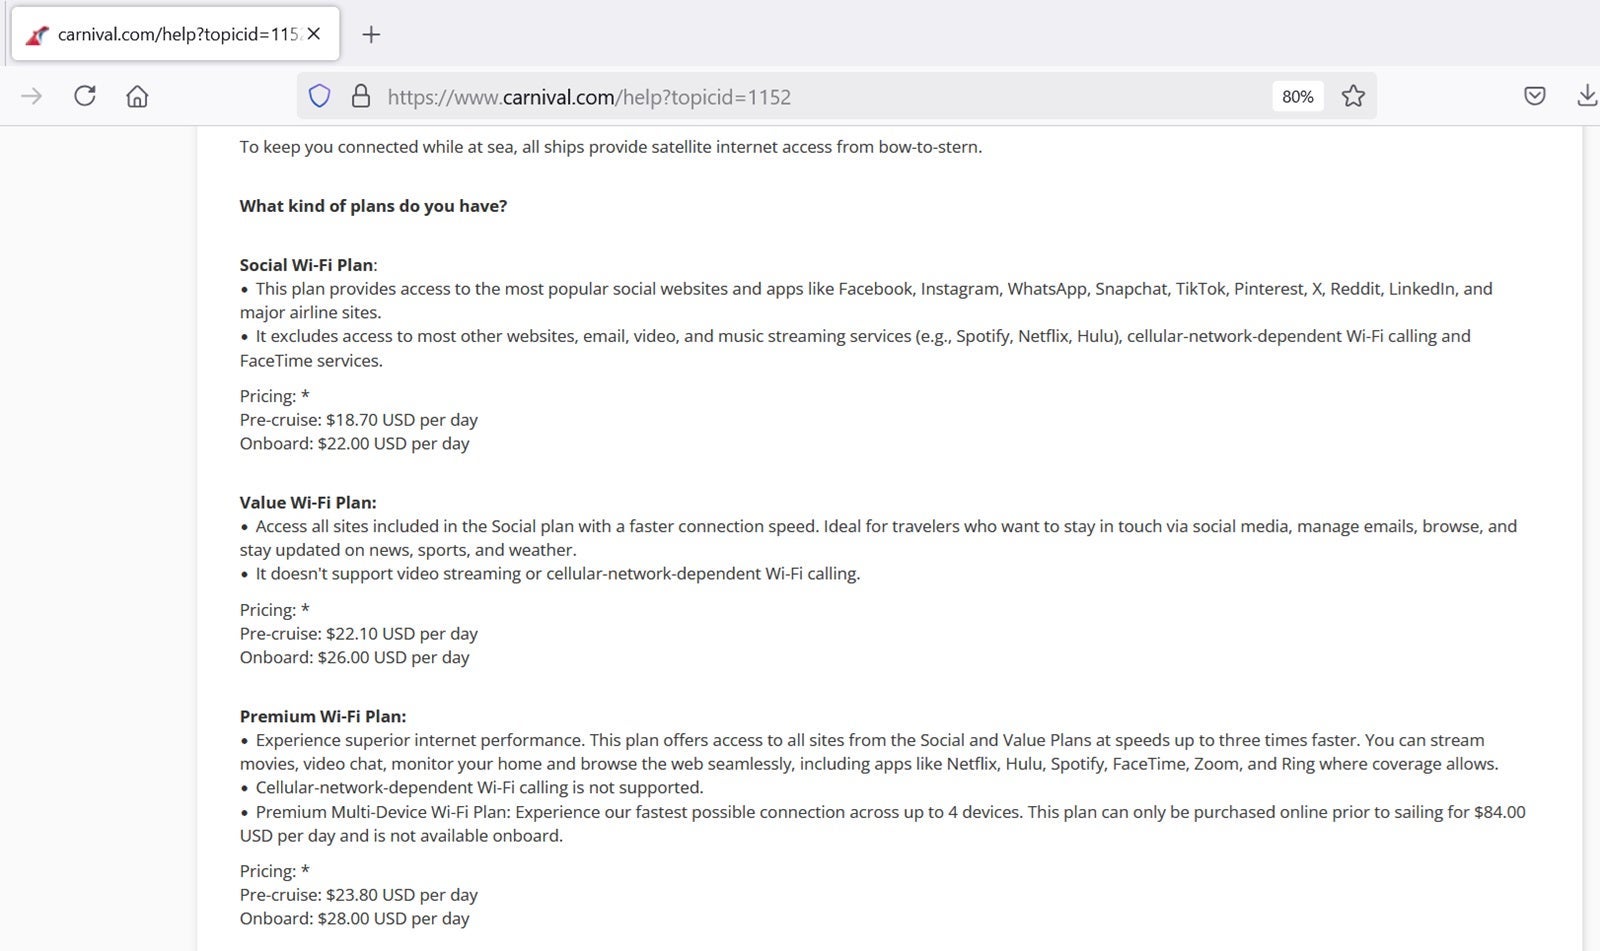Bookmark this page with the star icon
The height and width of the screenshot is (951, 1600).
[1353, 96]
